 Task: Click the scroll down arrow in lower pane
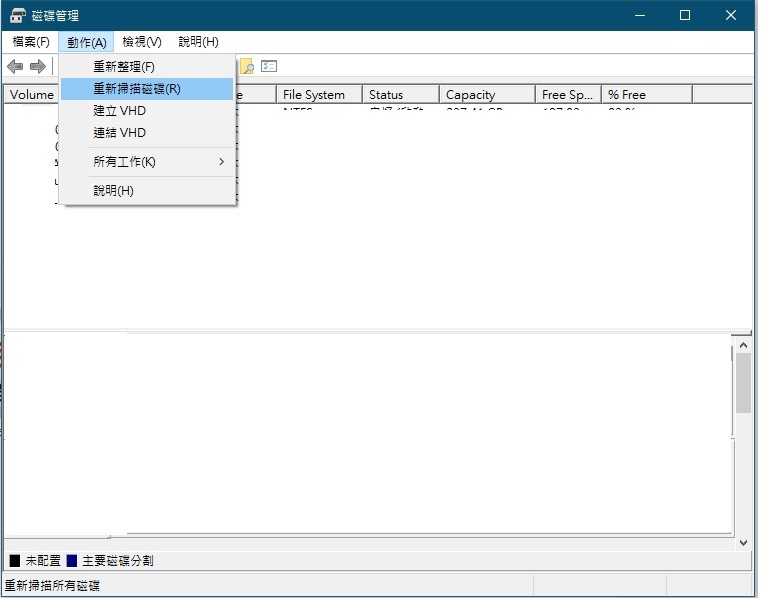click(743, 542)
